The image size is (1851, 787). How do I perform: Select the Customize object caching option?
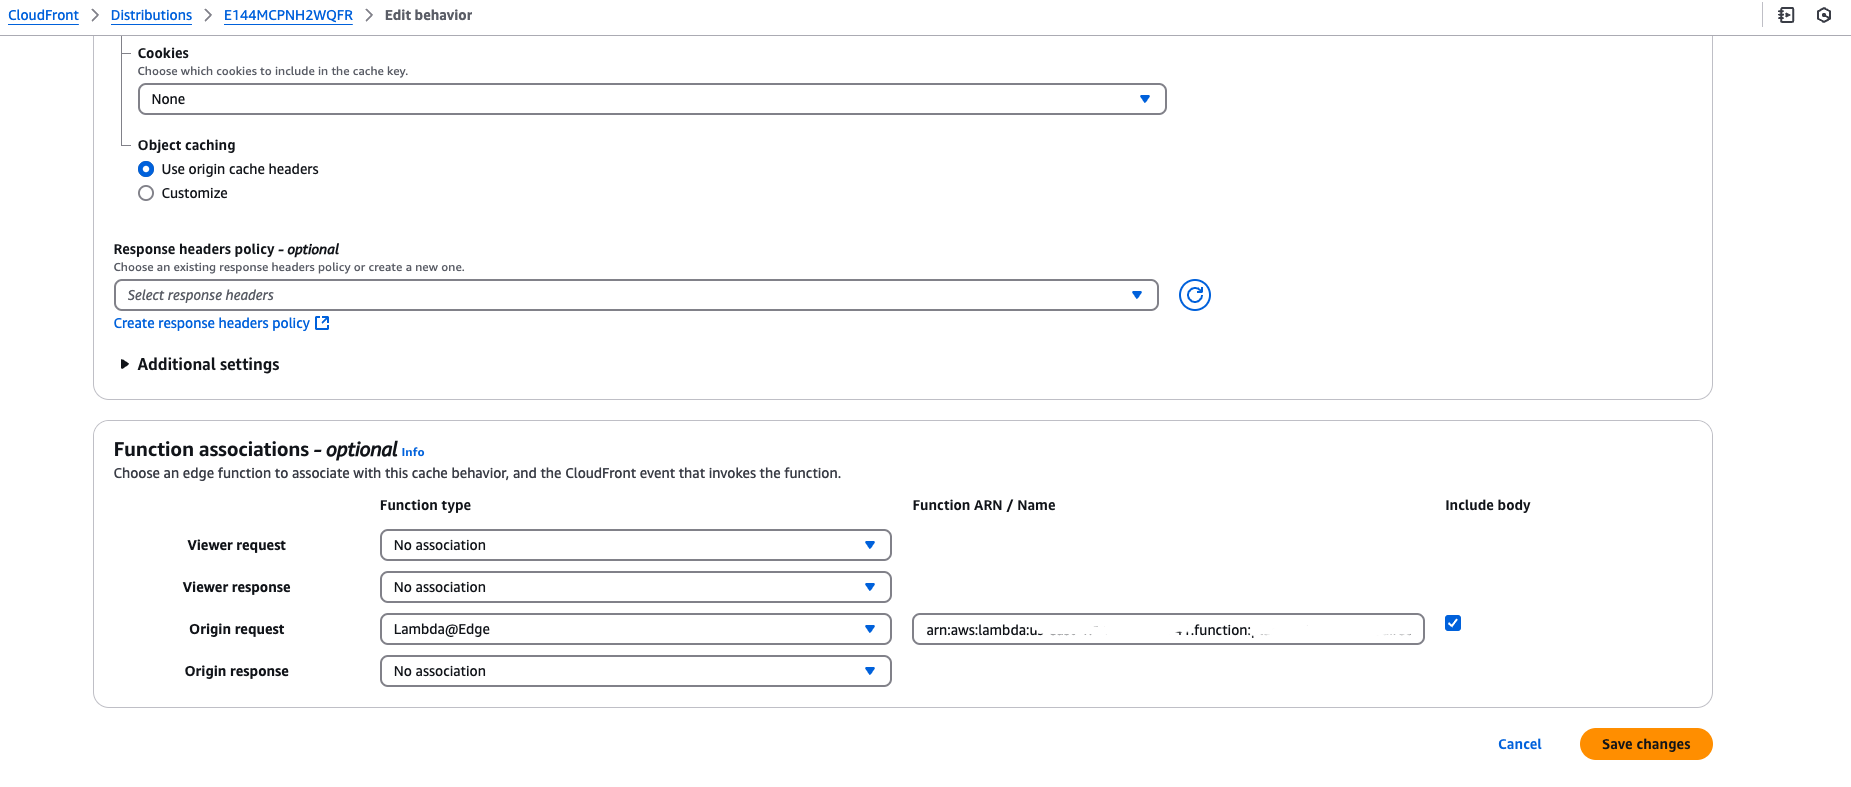[x=146, y=193]
